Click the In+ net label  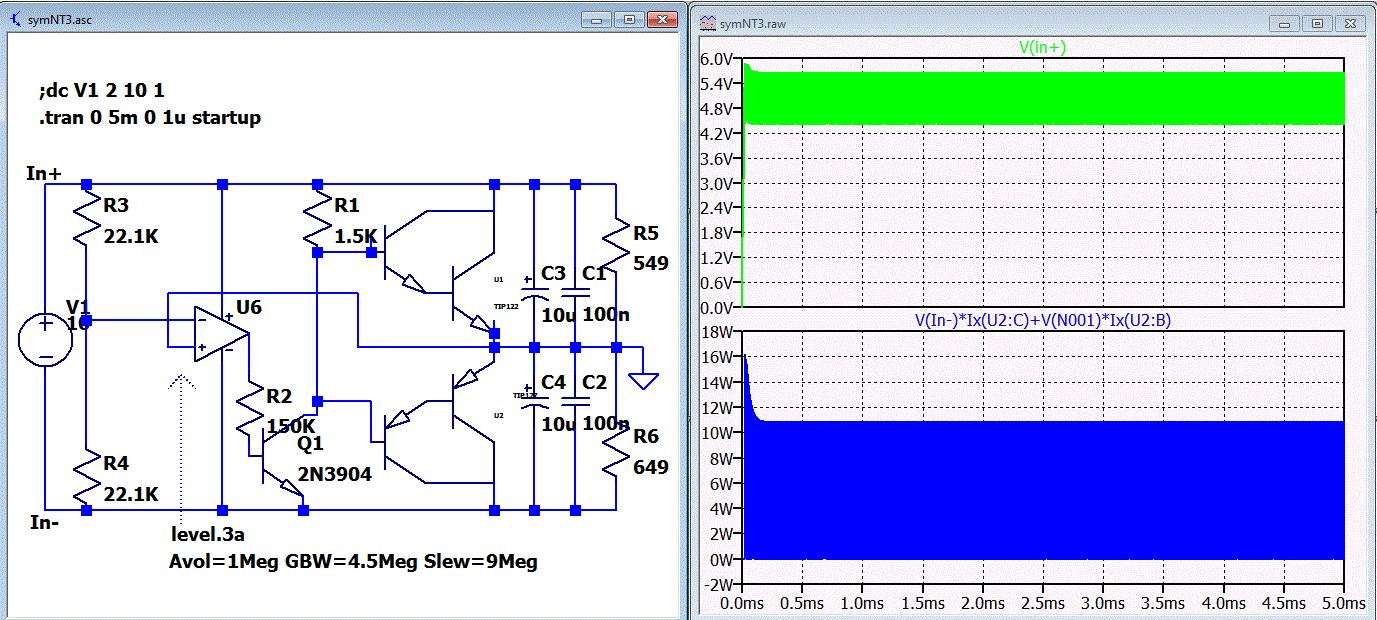(x=44, y=174)
